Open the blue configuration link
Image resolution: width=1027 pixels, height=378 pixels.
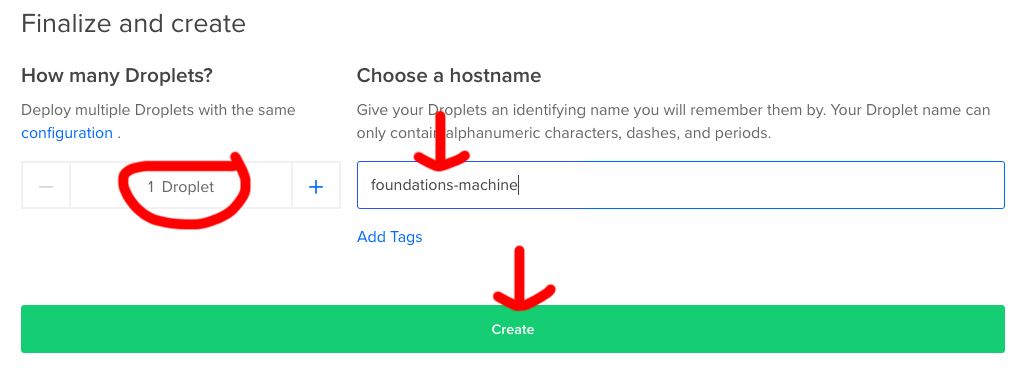67,133
